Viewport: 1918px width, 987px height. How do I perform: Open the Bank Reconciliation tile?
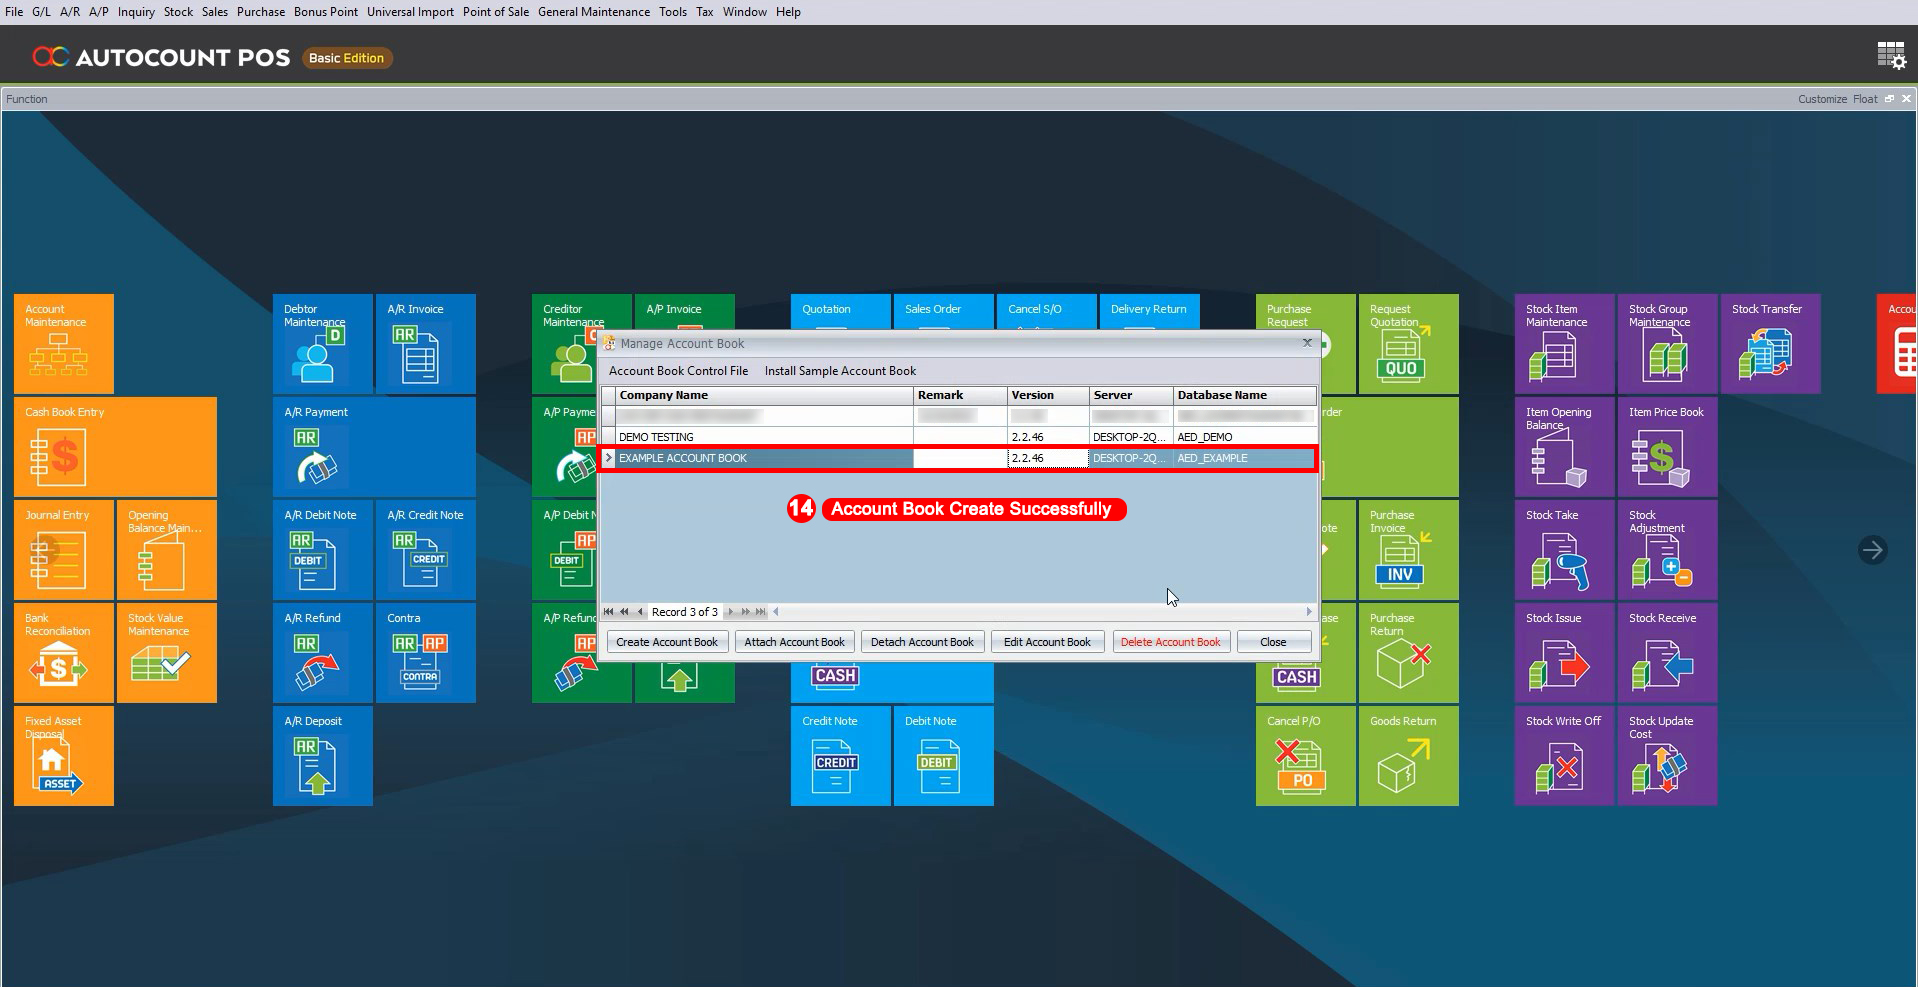(x=64, y=652)
